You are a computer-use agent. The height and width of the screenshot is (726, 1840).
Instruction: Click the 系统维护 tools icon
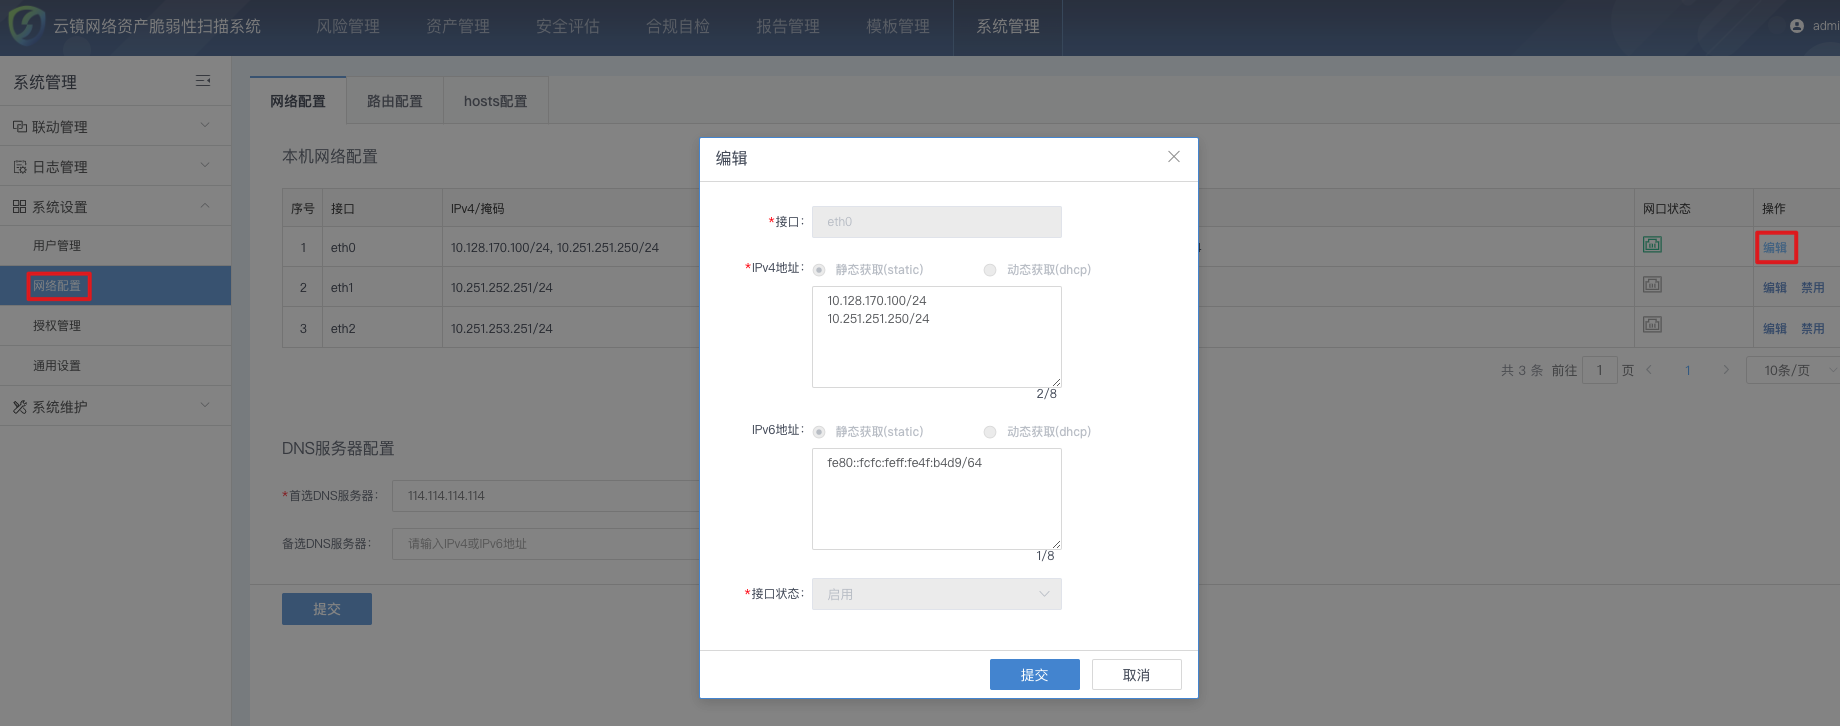(x=20, y=407)
